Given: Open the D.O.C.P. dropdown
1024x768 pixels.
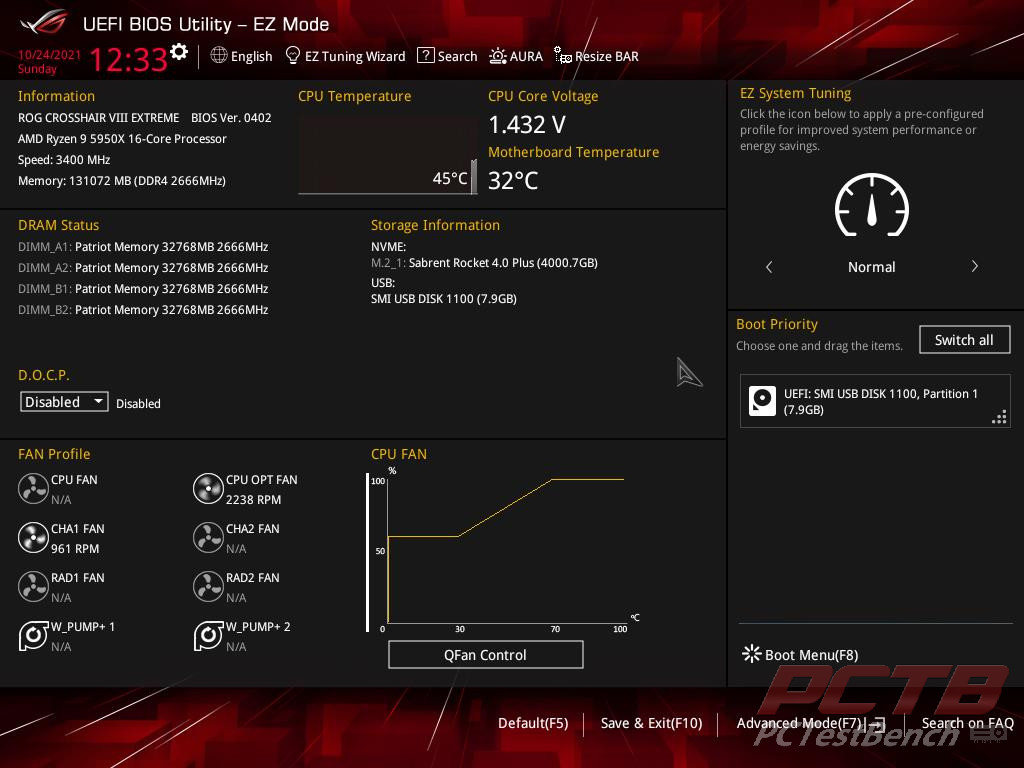Looking at the screenshot, I should click(x=64, y=402).
